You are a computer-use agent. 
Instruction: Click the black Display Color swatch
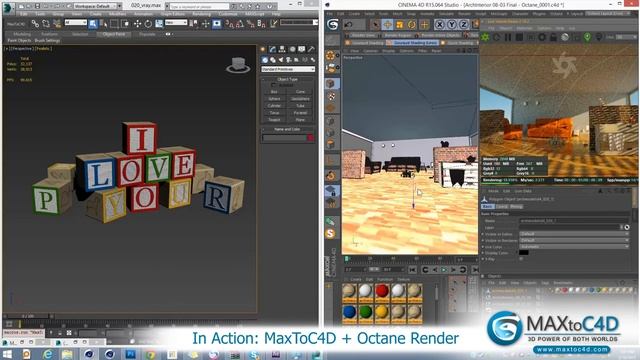[x=524, y=253]
